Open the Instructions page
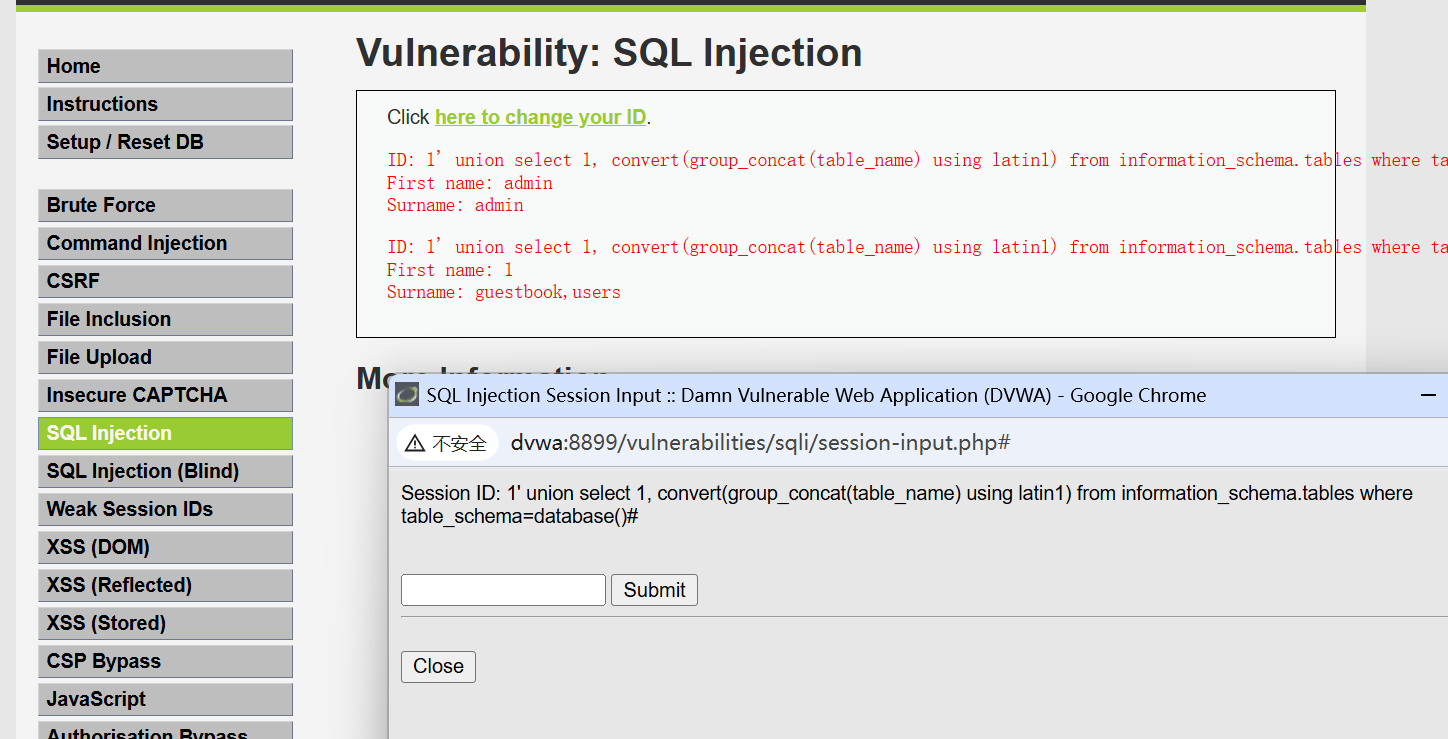 [165, 104]
